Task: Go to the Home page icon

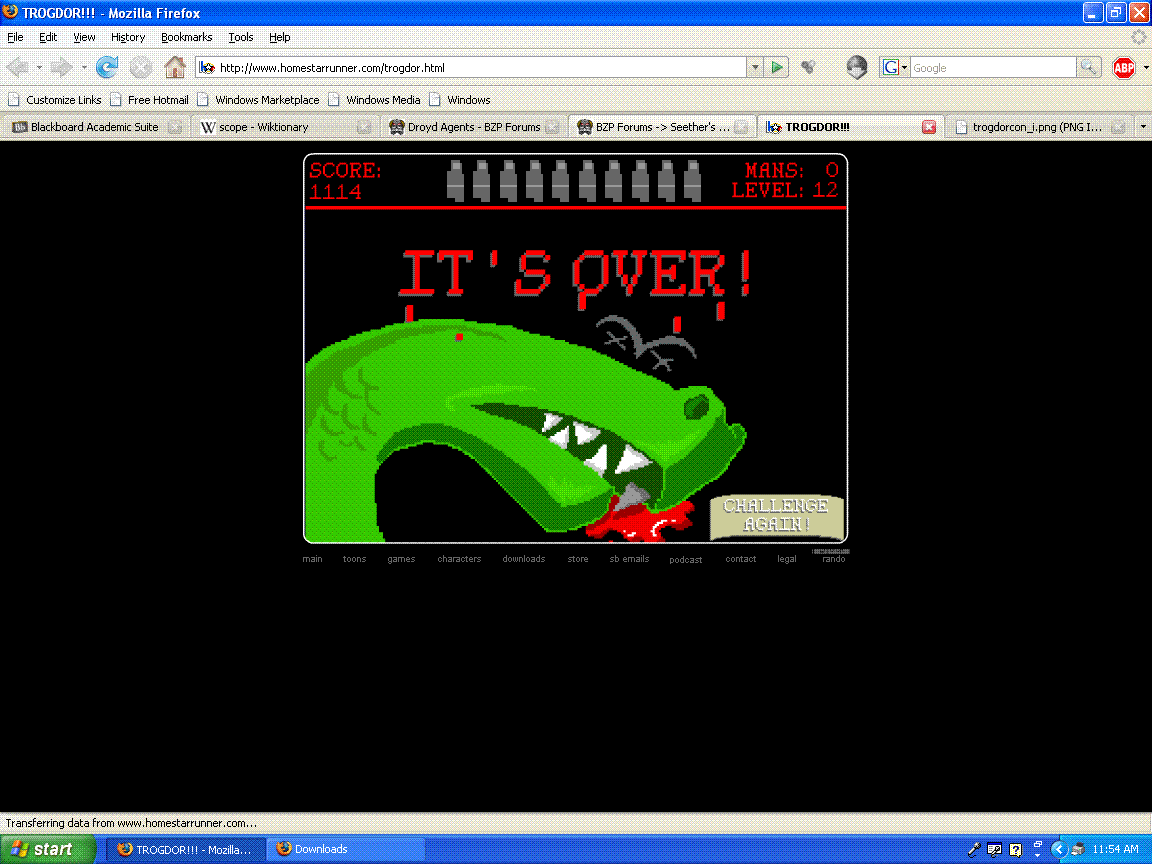Action: (175, 68)
